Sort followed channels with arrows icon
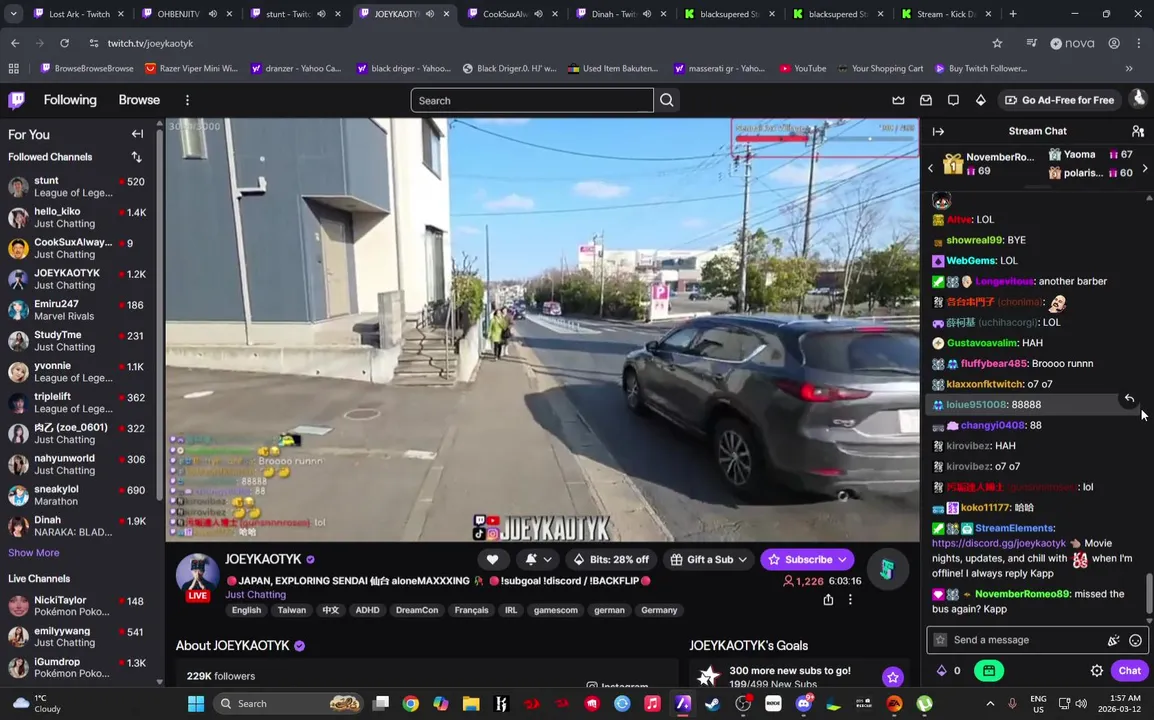The height and width of the screenshot is (720, 1154). (136, 157)
